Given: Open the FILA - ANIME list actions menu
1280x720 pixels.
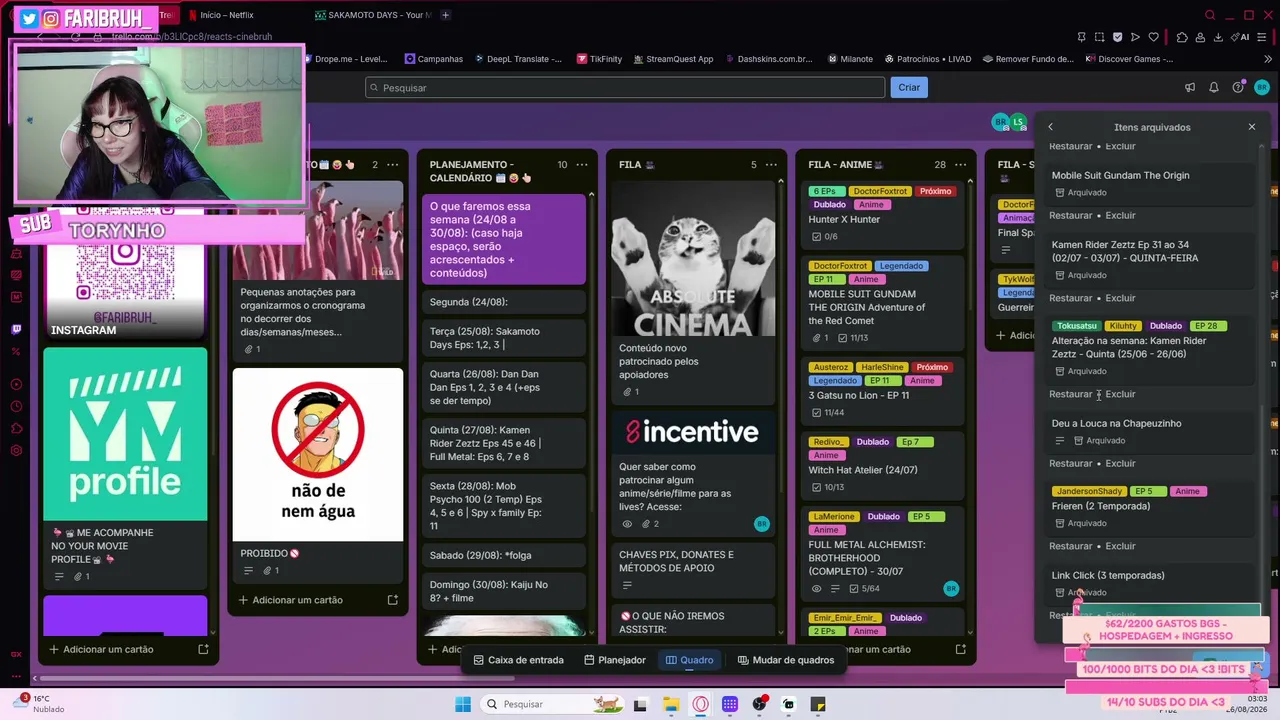Looking at the screenshot, I should (961, 165).
